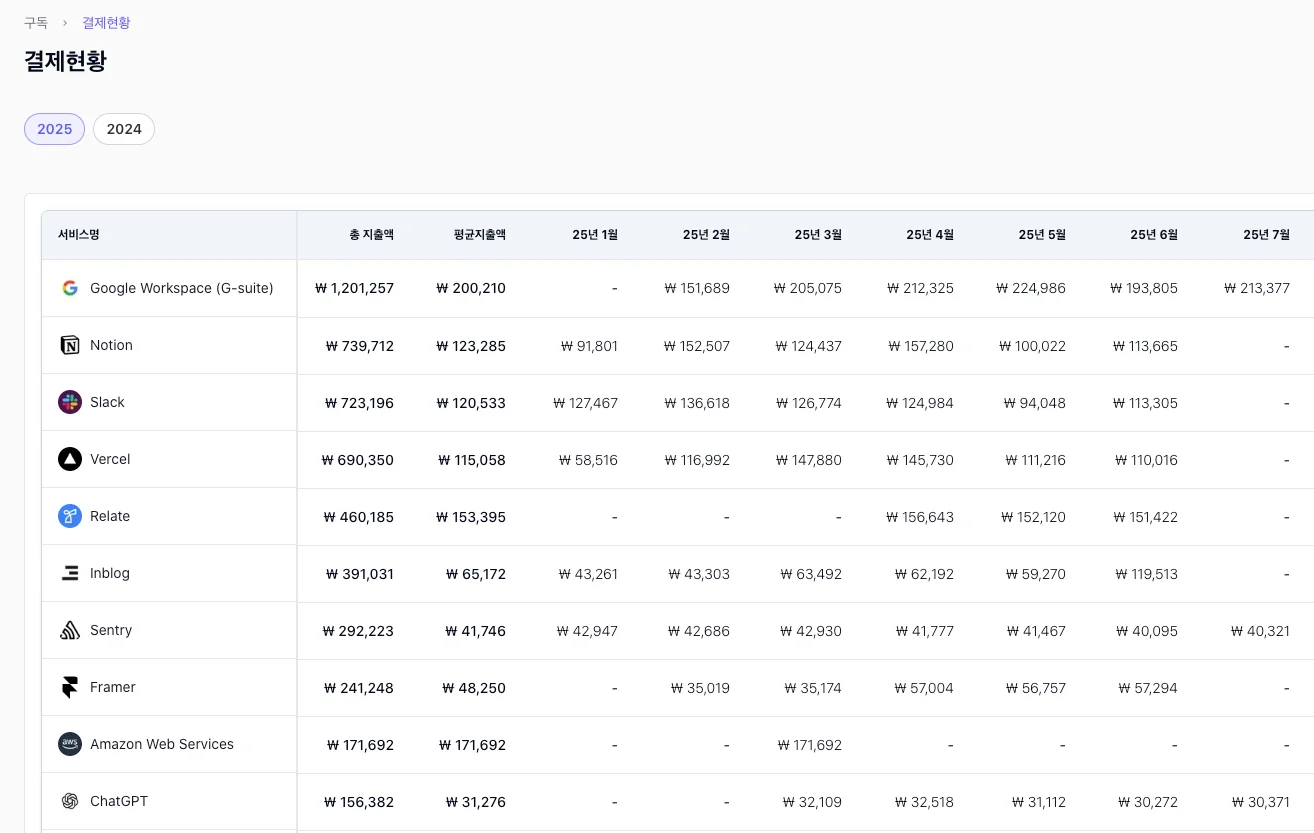Click the Sentry logo icon
The image size is (1314, 833).
tap(69, 630)
